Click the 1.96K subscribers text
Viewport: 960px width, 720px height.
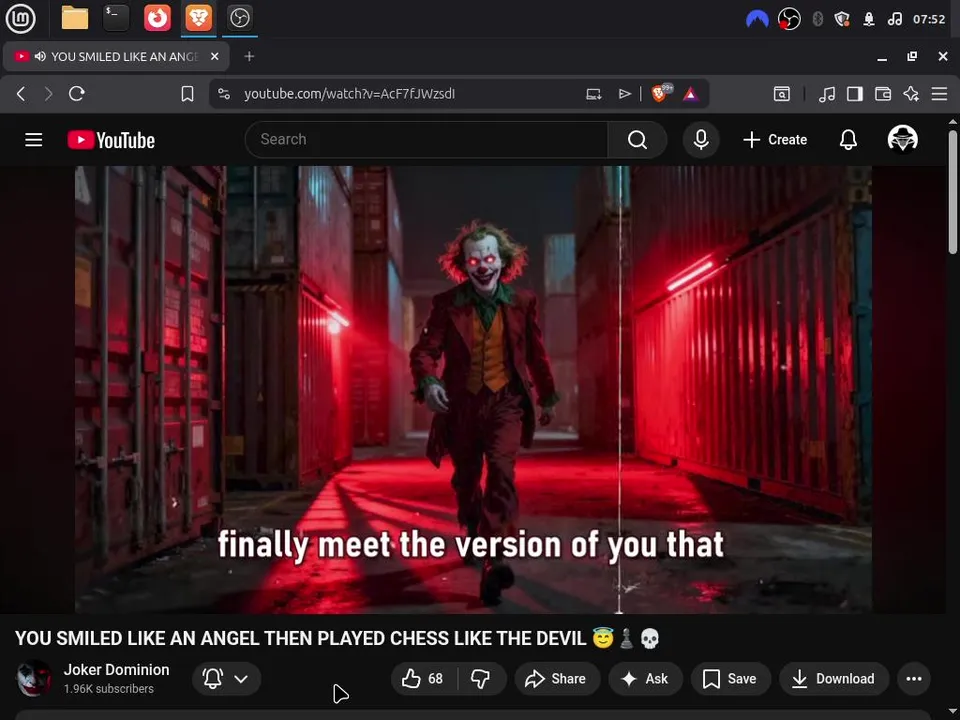click(x=108, y=689)
